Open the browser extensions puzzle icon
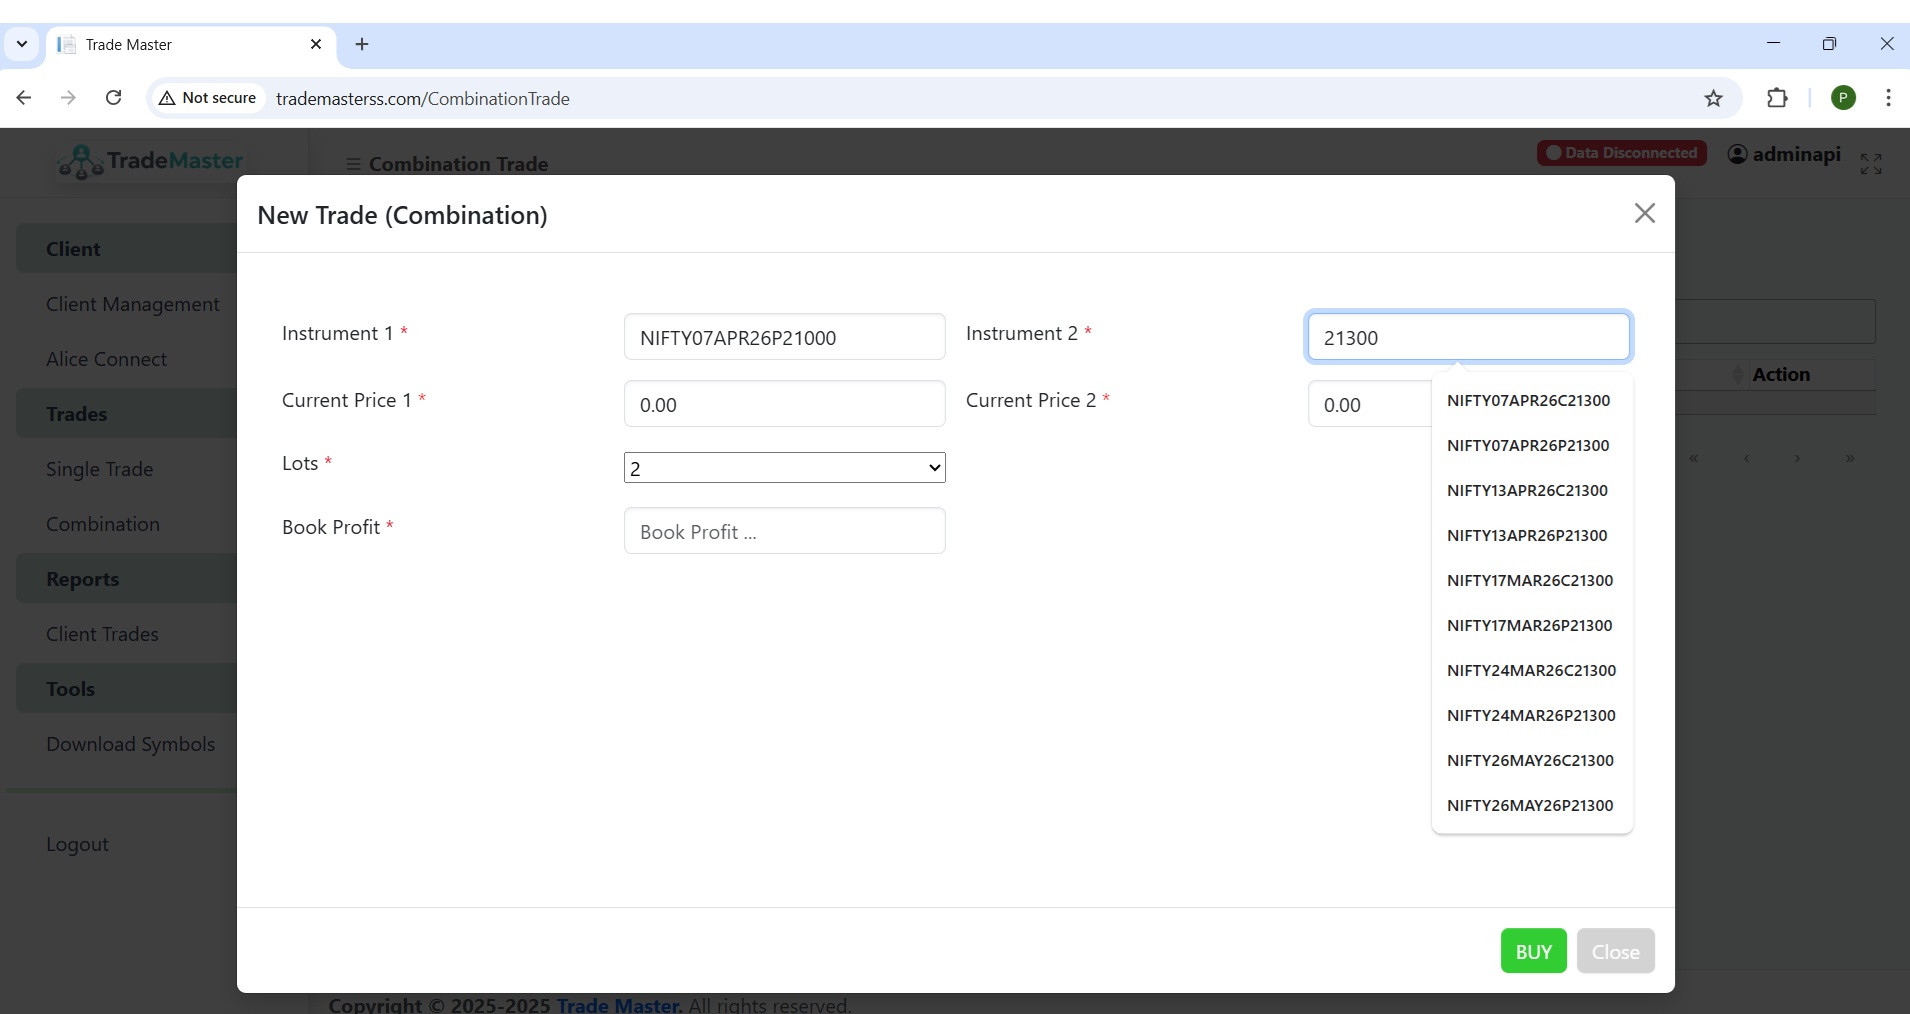The height and width of the screenshot is (1014, 1910). point(1777,98)
